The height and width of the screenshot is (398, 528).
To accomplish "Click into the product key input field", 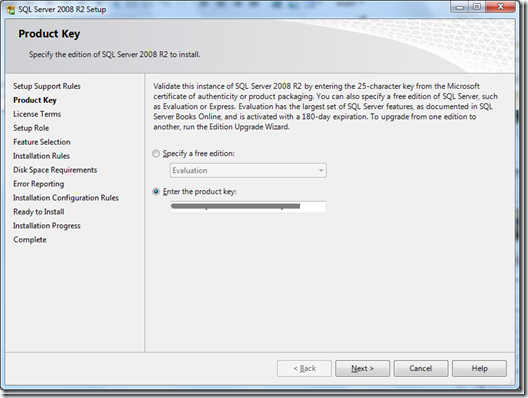I will coord(248,207).
